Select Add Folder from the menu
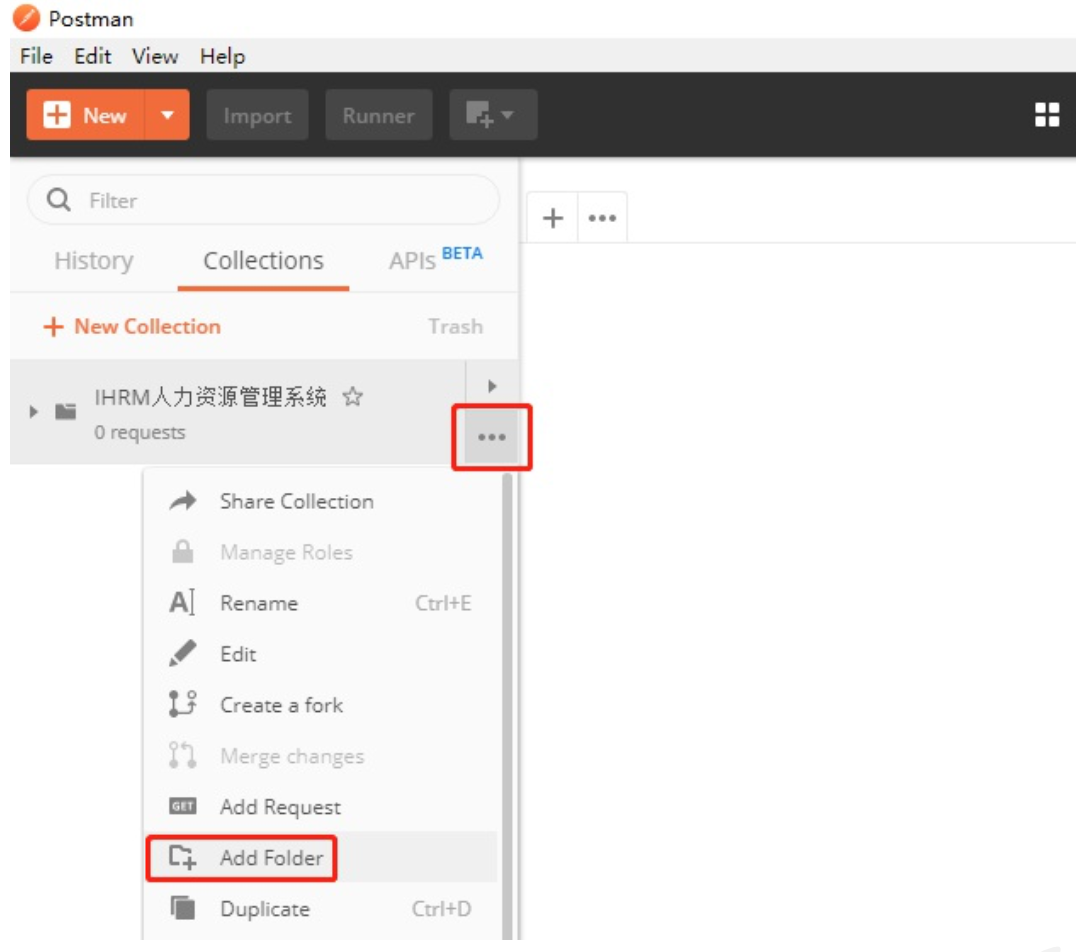This screenshot has width=1076, height=952. click(x=321, y=857)
